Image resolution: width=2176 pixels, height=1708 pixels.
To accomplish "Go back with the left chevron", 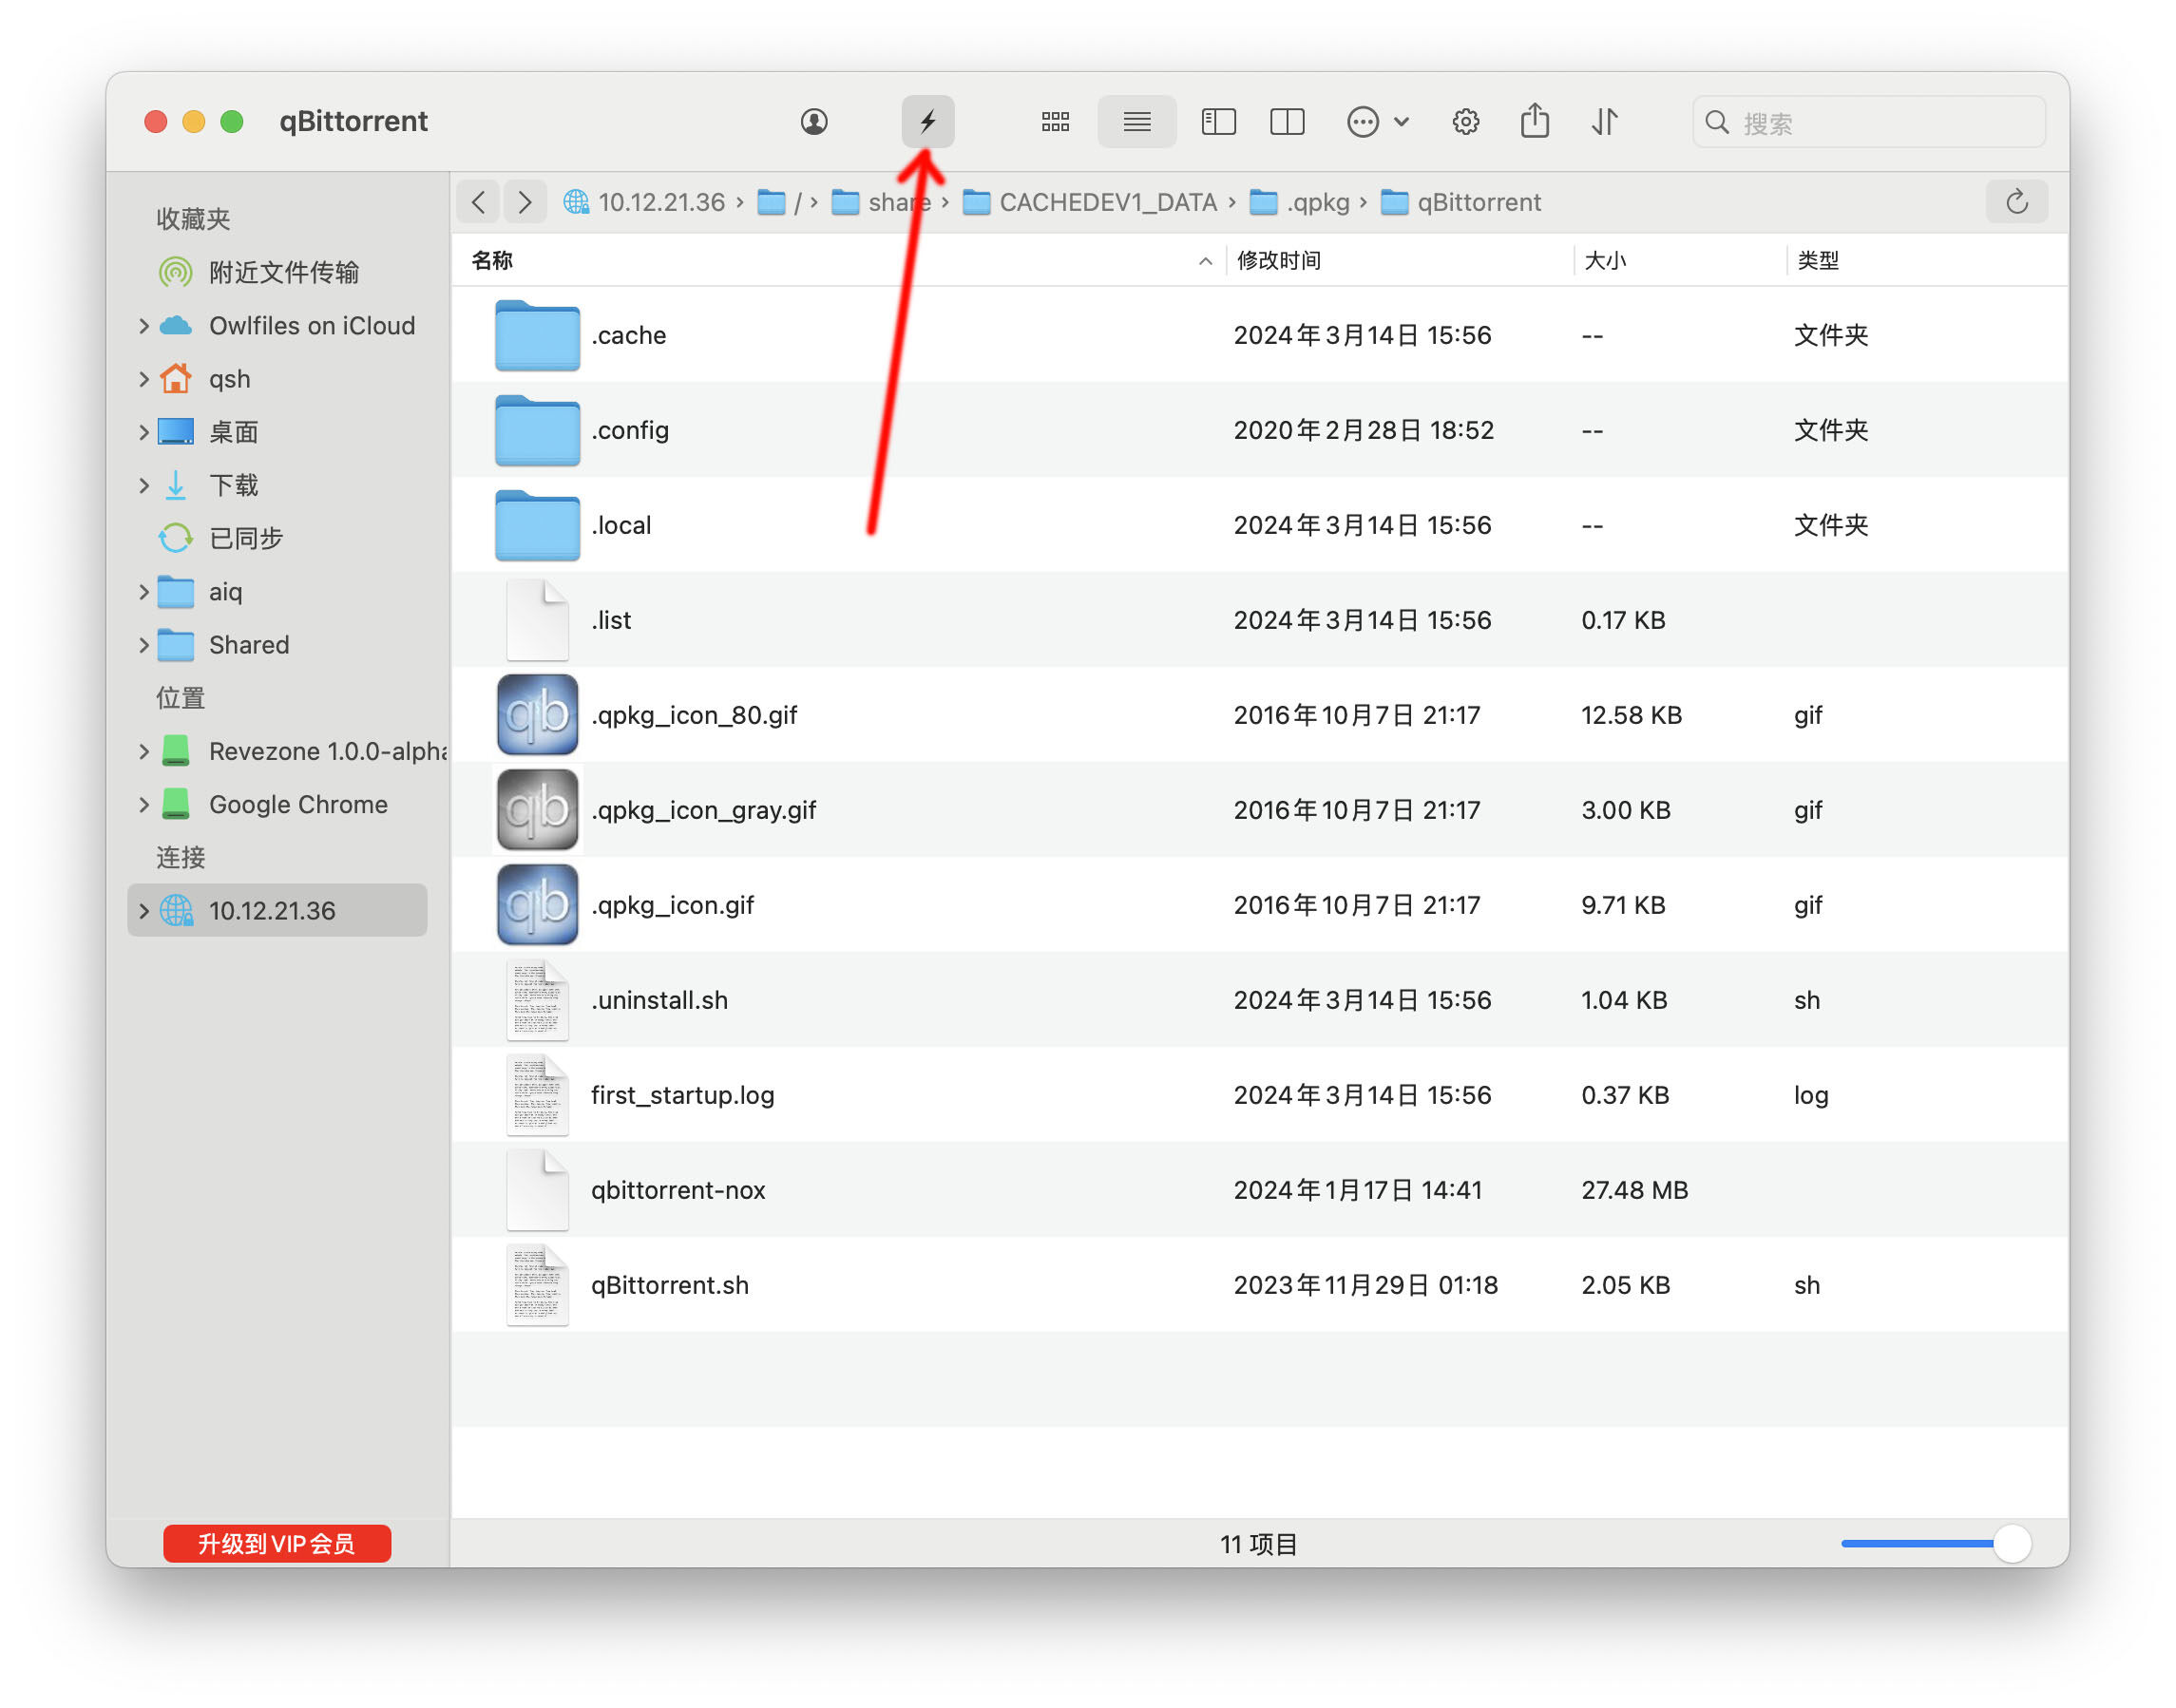I will 479,202.
